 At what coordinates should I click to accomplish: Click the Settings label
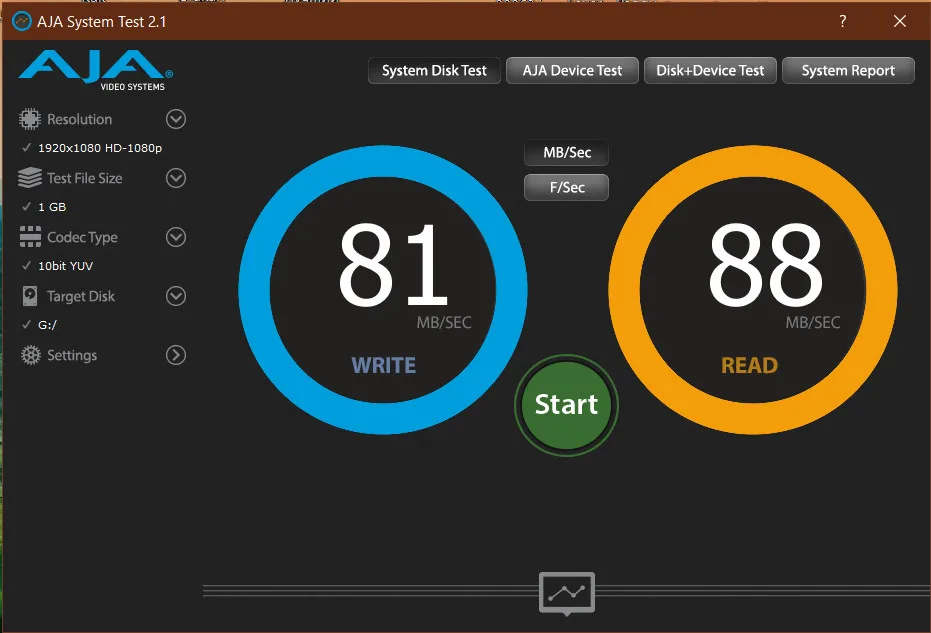72,355
